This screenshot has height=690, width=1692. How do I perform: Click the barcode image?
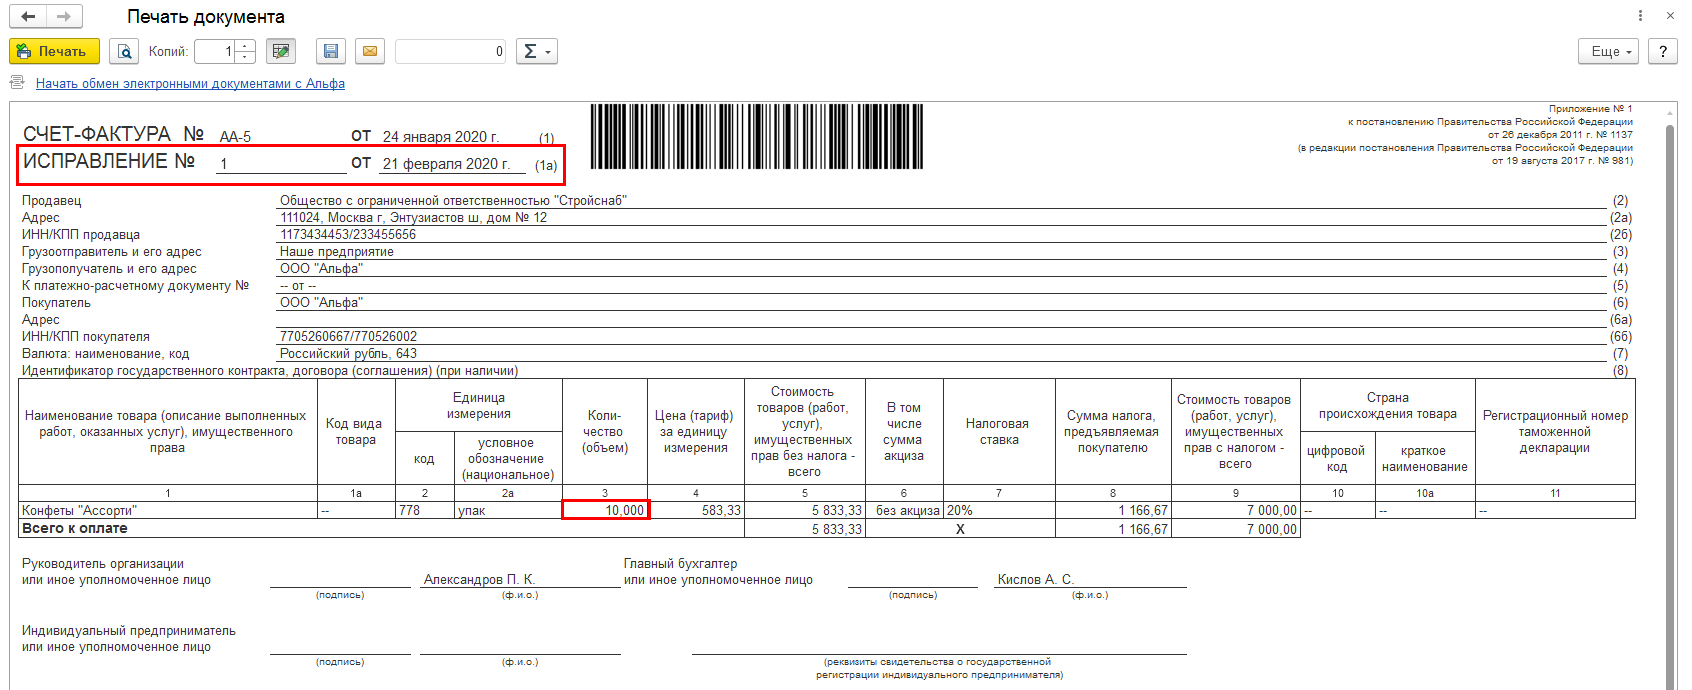point(756,136)
